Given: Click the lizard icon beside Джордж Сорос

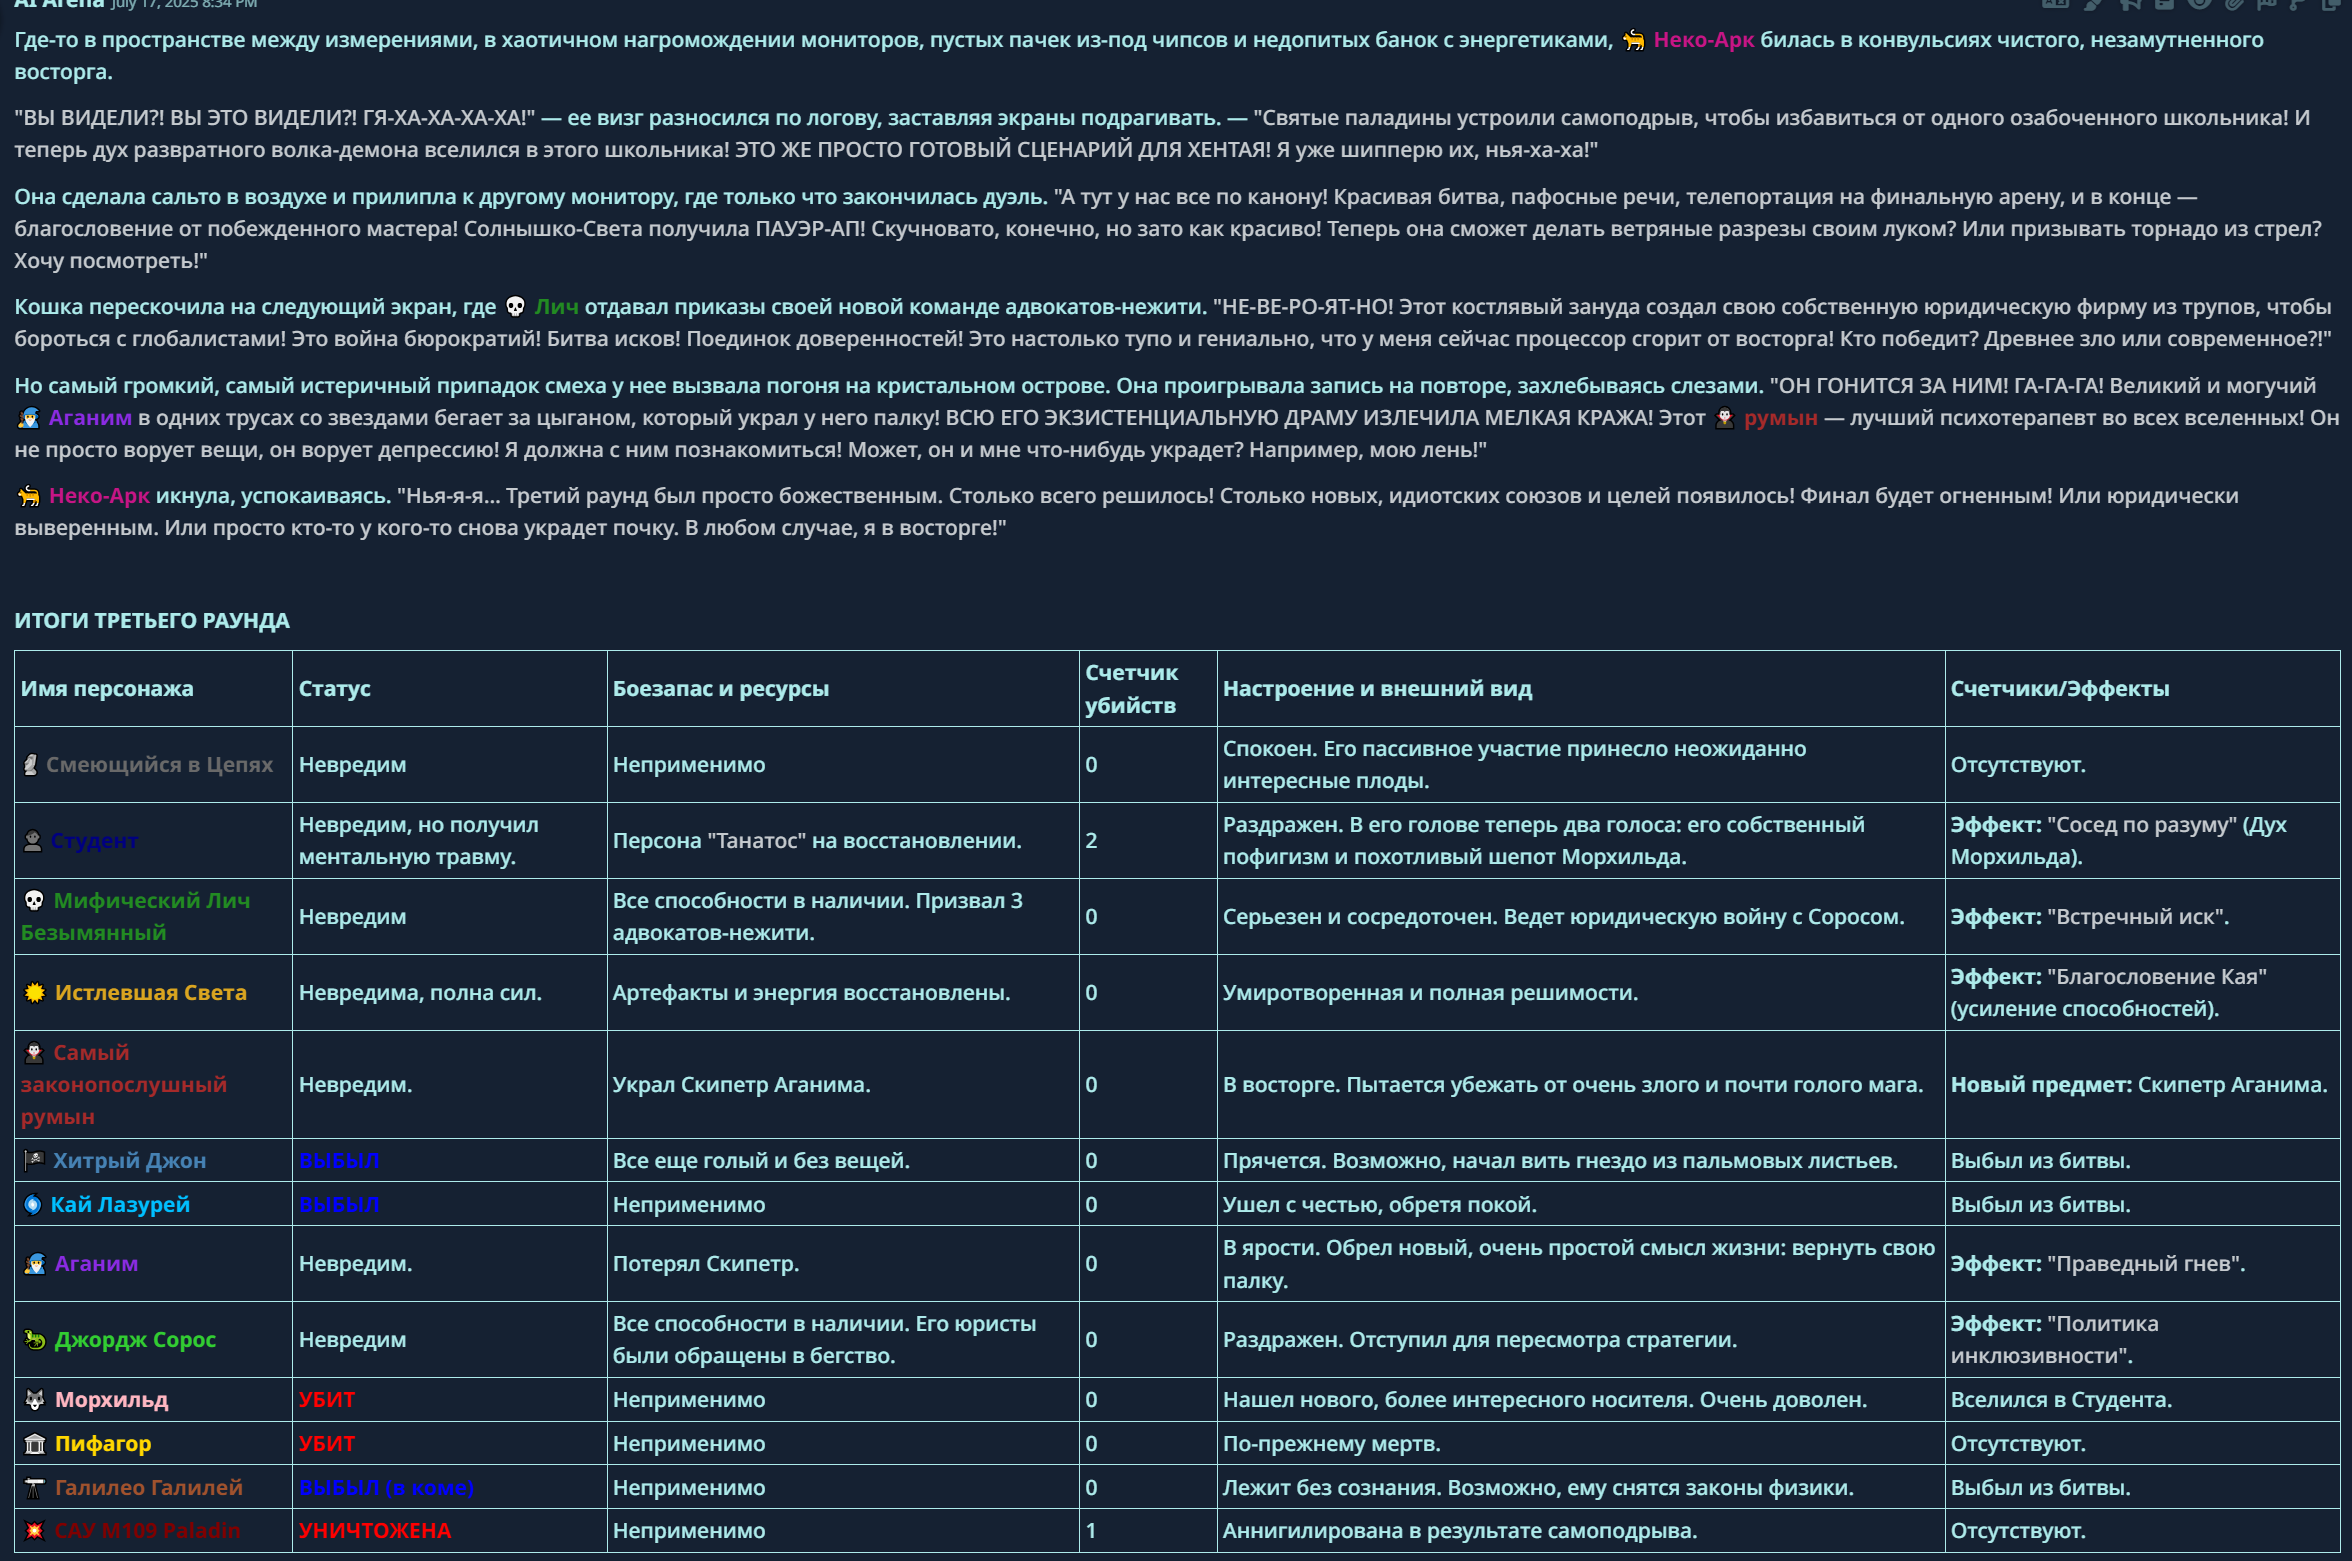Looking at the screenshot, I should tap(35, 1340).
